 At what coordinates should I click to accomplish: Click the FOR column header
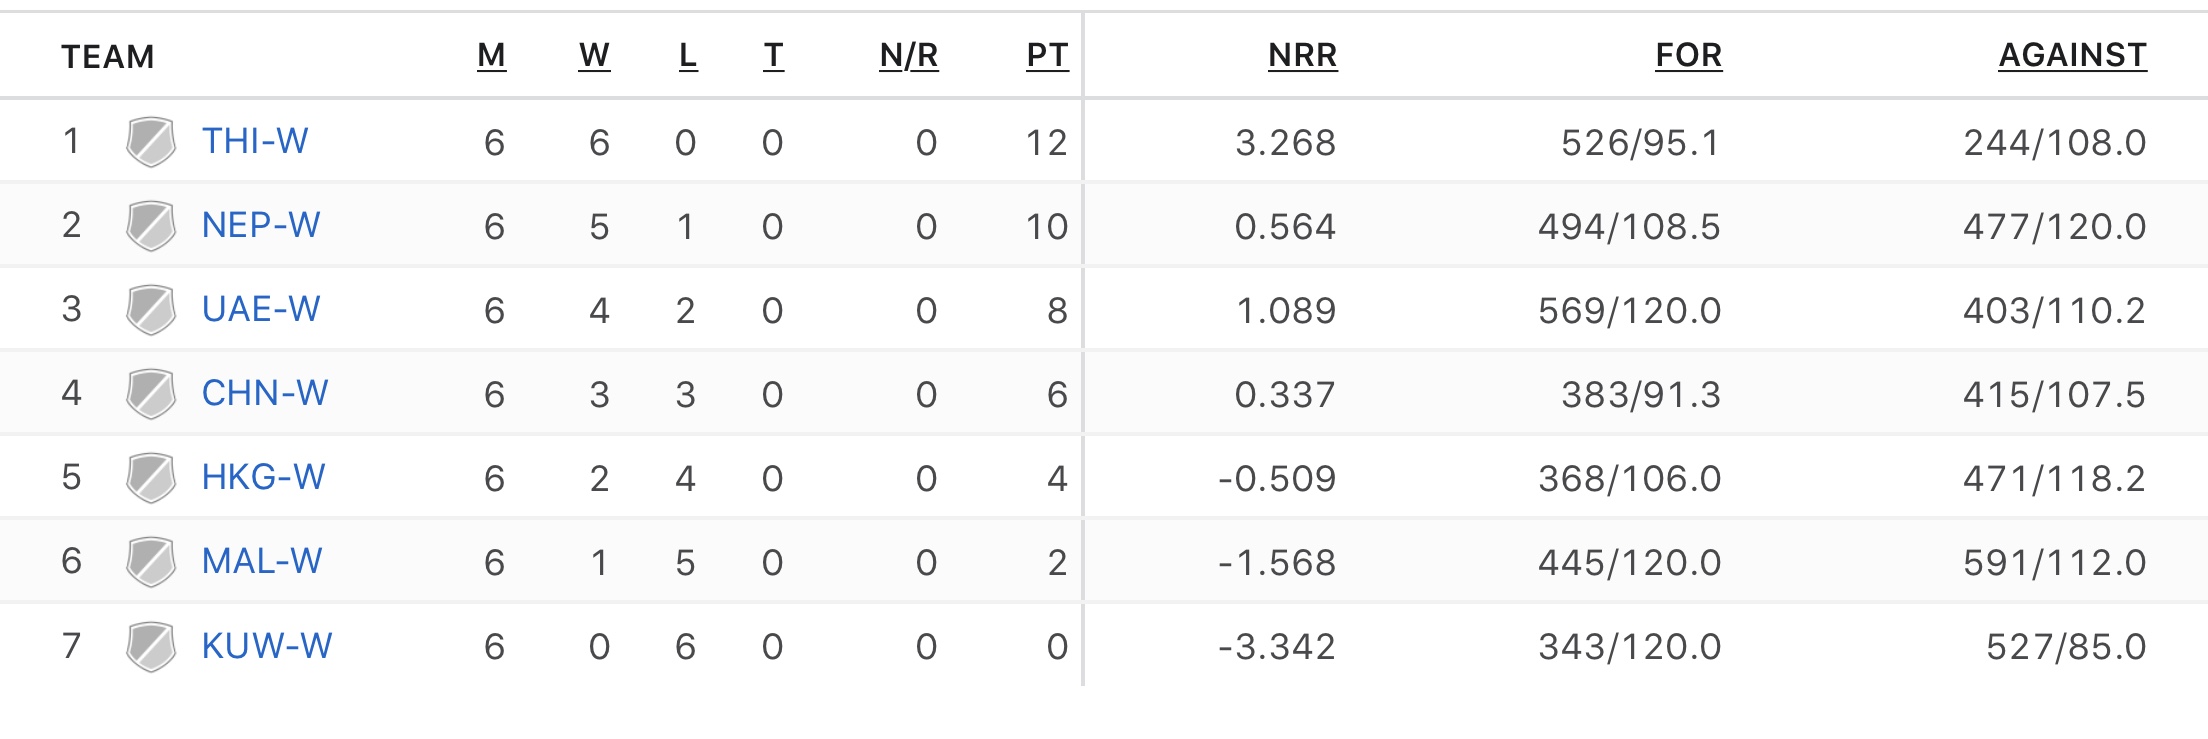[1689, 56]
